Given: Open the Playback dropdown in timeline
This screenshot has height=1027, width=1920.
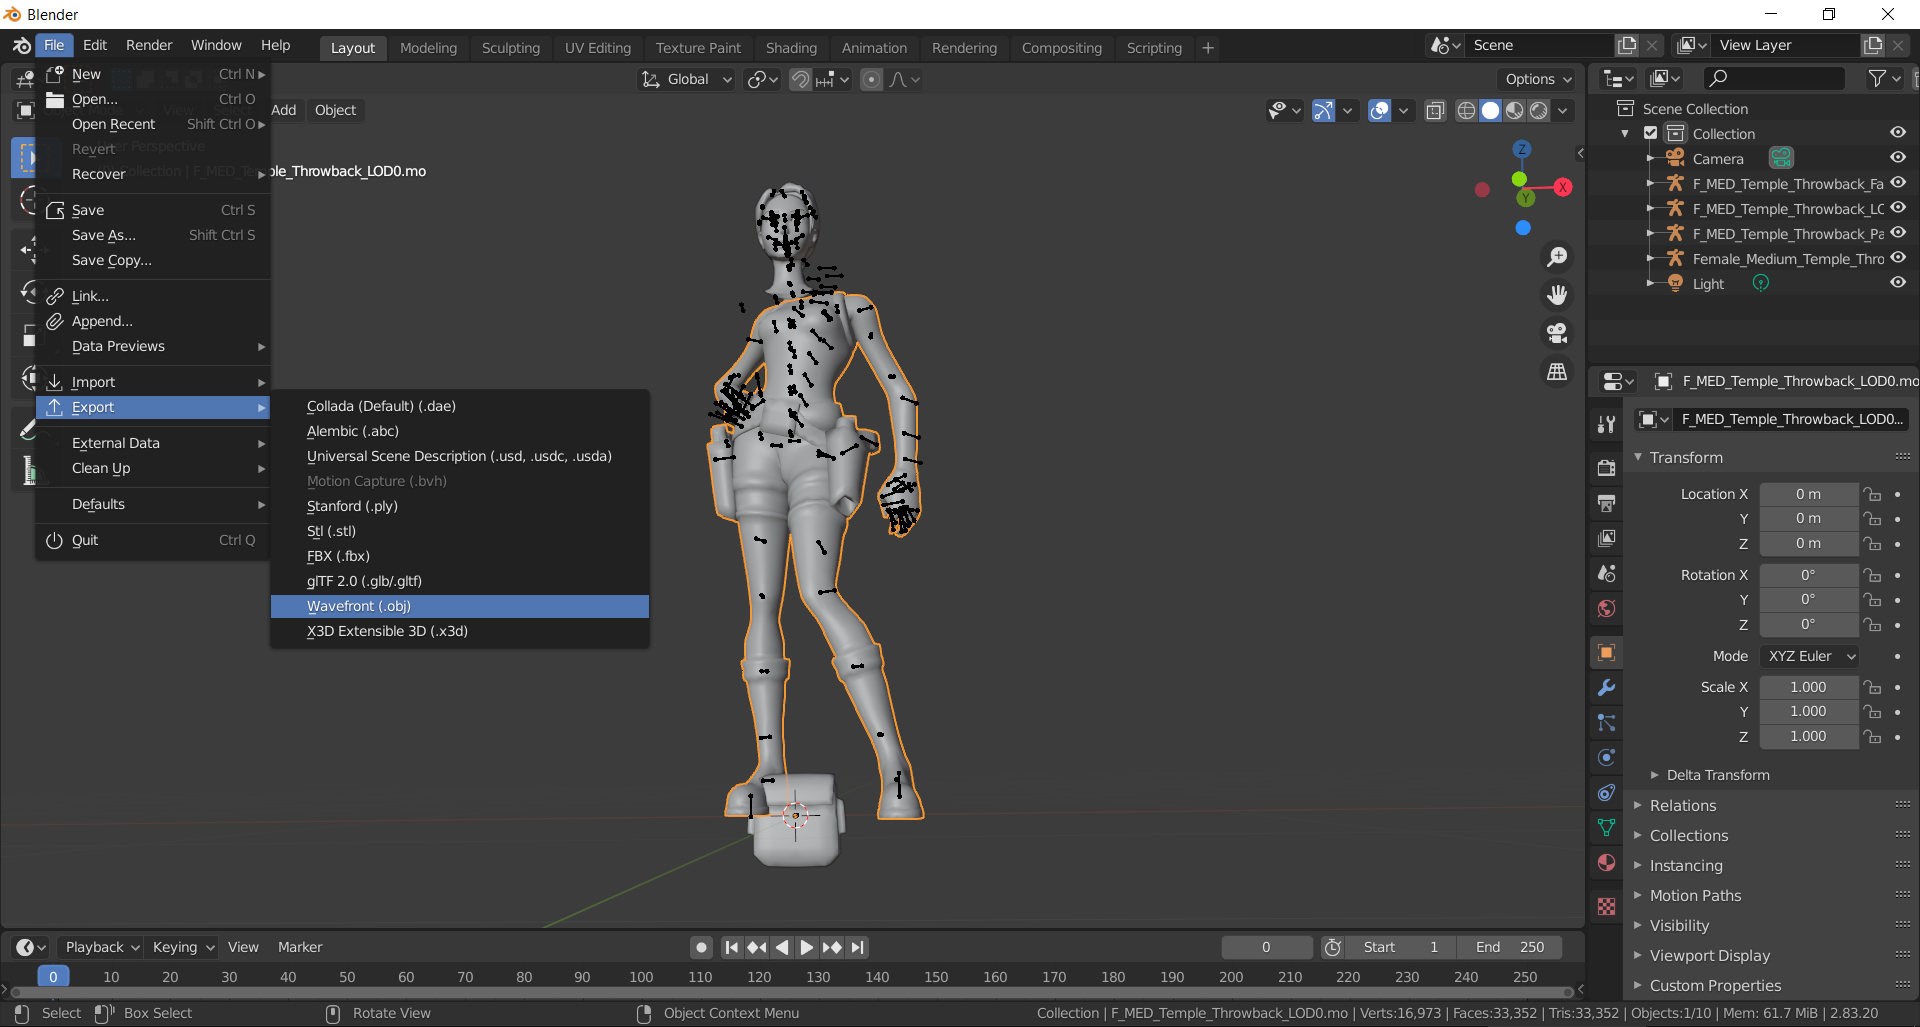Looking at the screenshot, I should pyautogui.click(x=101, y=947).
